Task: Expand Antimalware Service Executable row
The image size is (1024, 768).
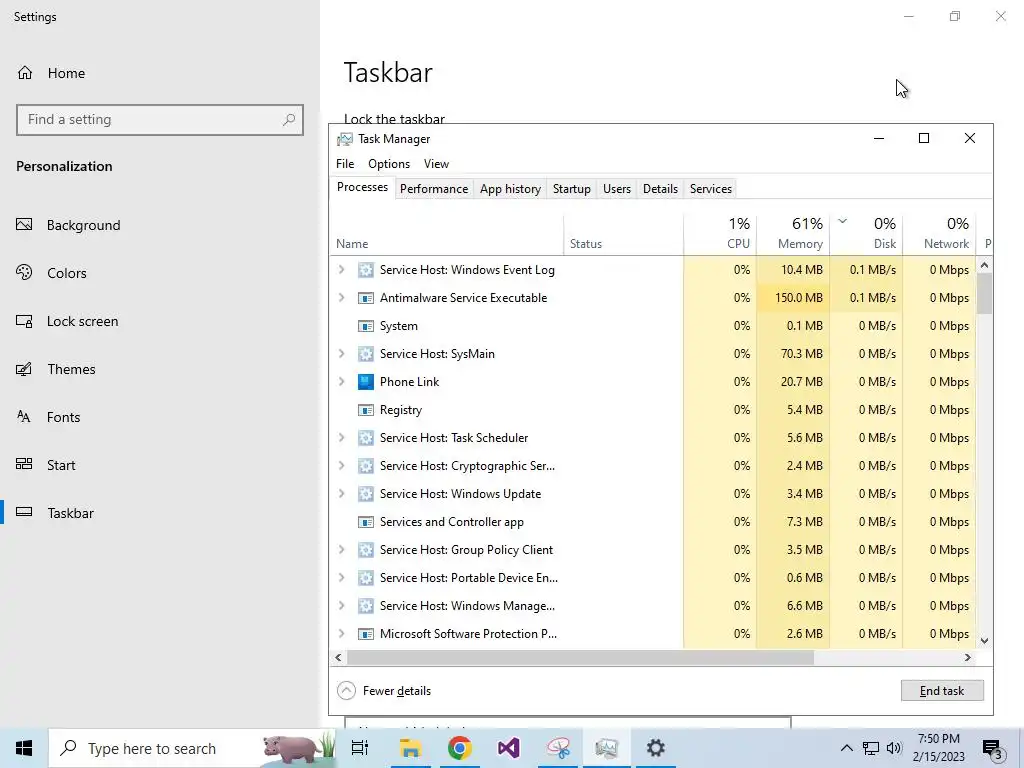Action: point(342,298)
